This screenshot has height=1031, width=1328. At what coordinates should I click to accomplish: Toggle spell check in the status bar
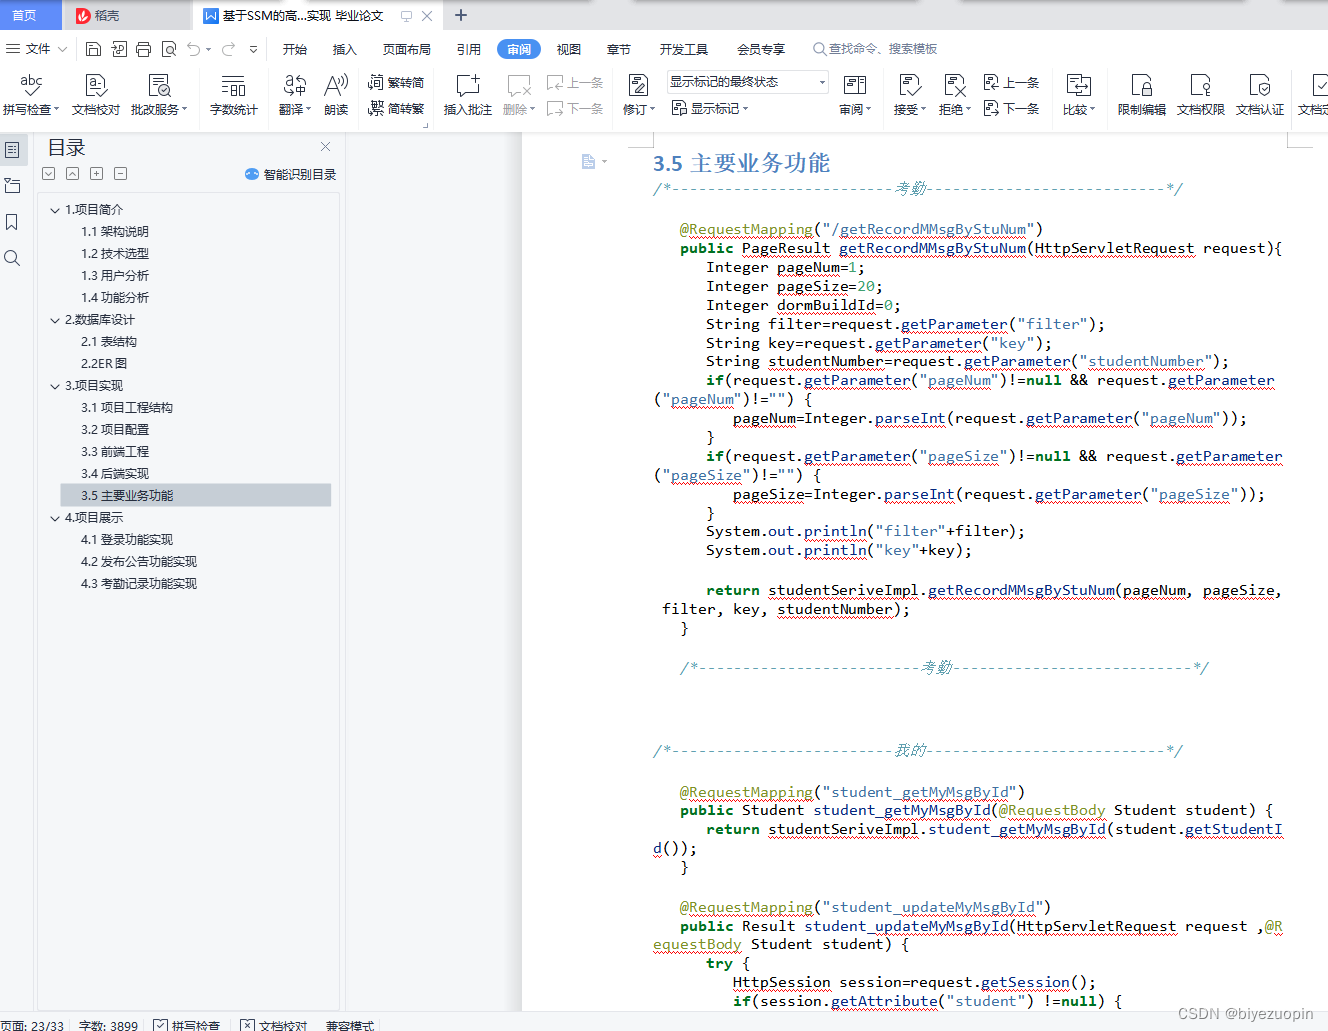(186, 1025)
